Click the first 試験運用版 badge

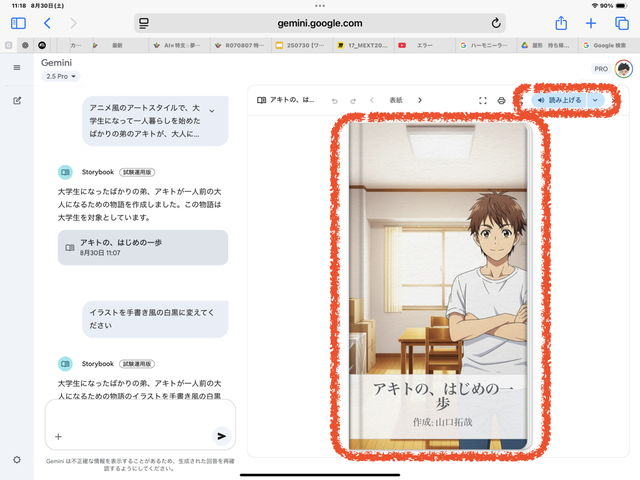click(137, 172)
